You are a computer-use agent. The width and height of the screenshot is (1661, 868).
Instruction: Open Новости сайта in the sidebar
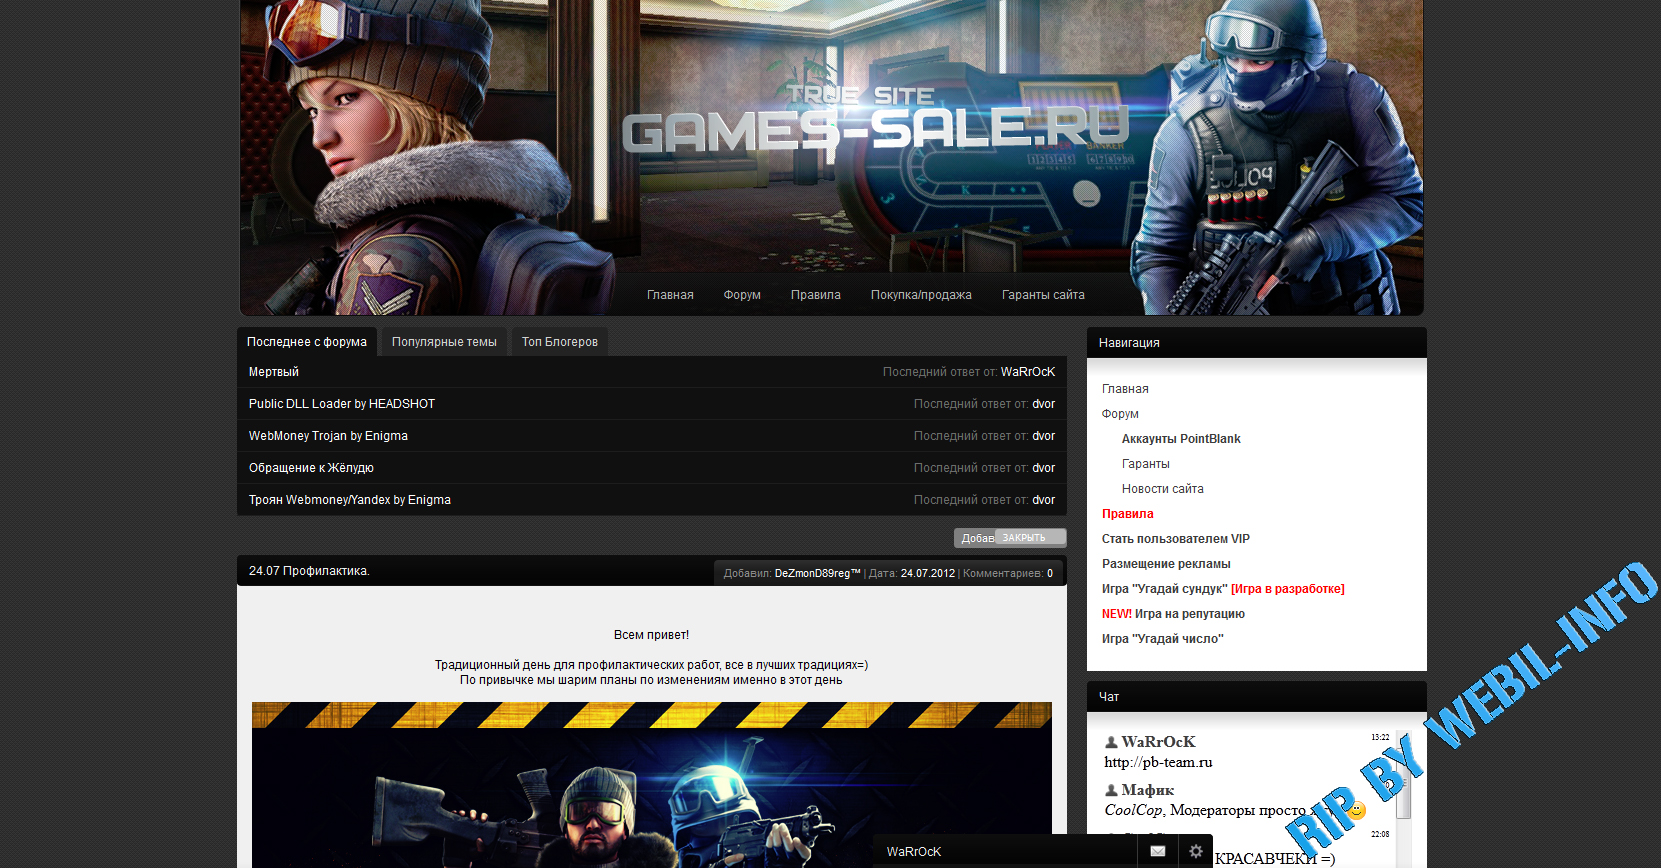pos(1163,489)
